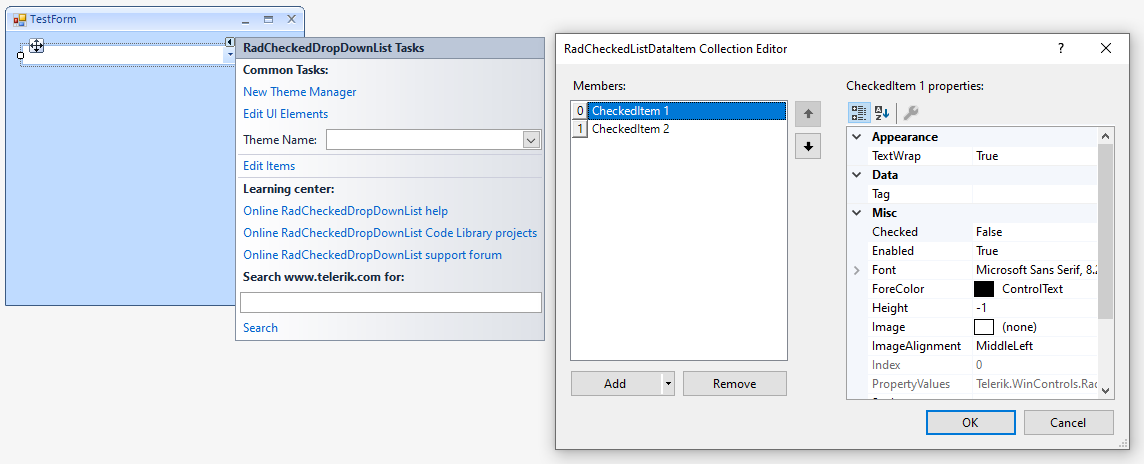Click the Add button
The width and height of the screenshot is (1144, 464).
[x=615, y=384]
